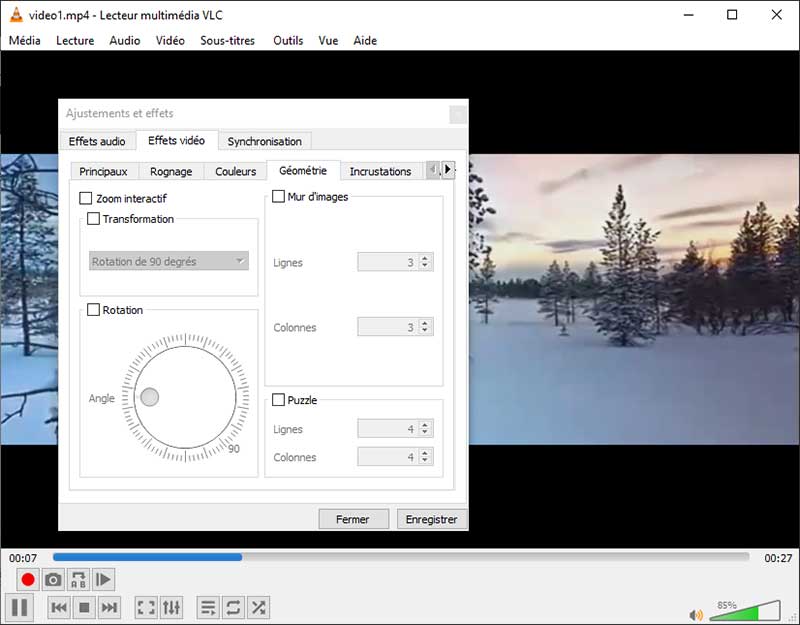800x625 pixels.
Task: Click the seek bar to jump position
Action: point(400,557)
